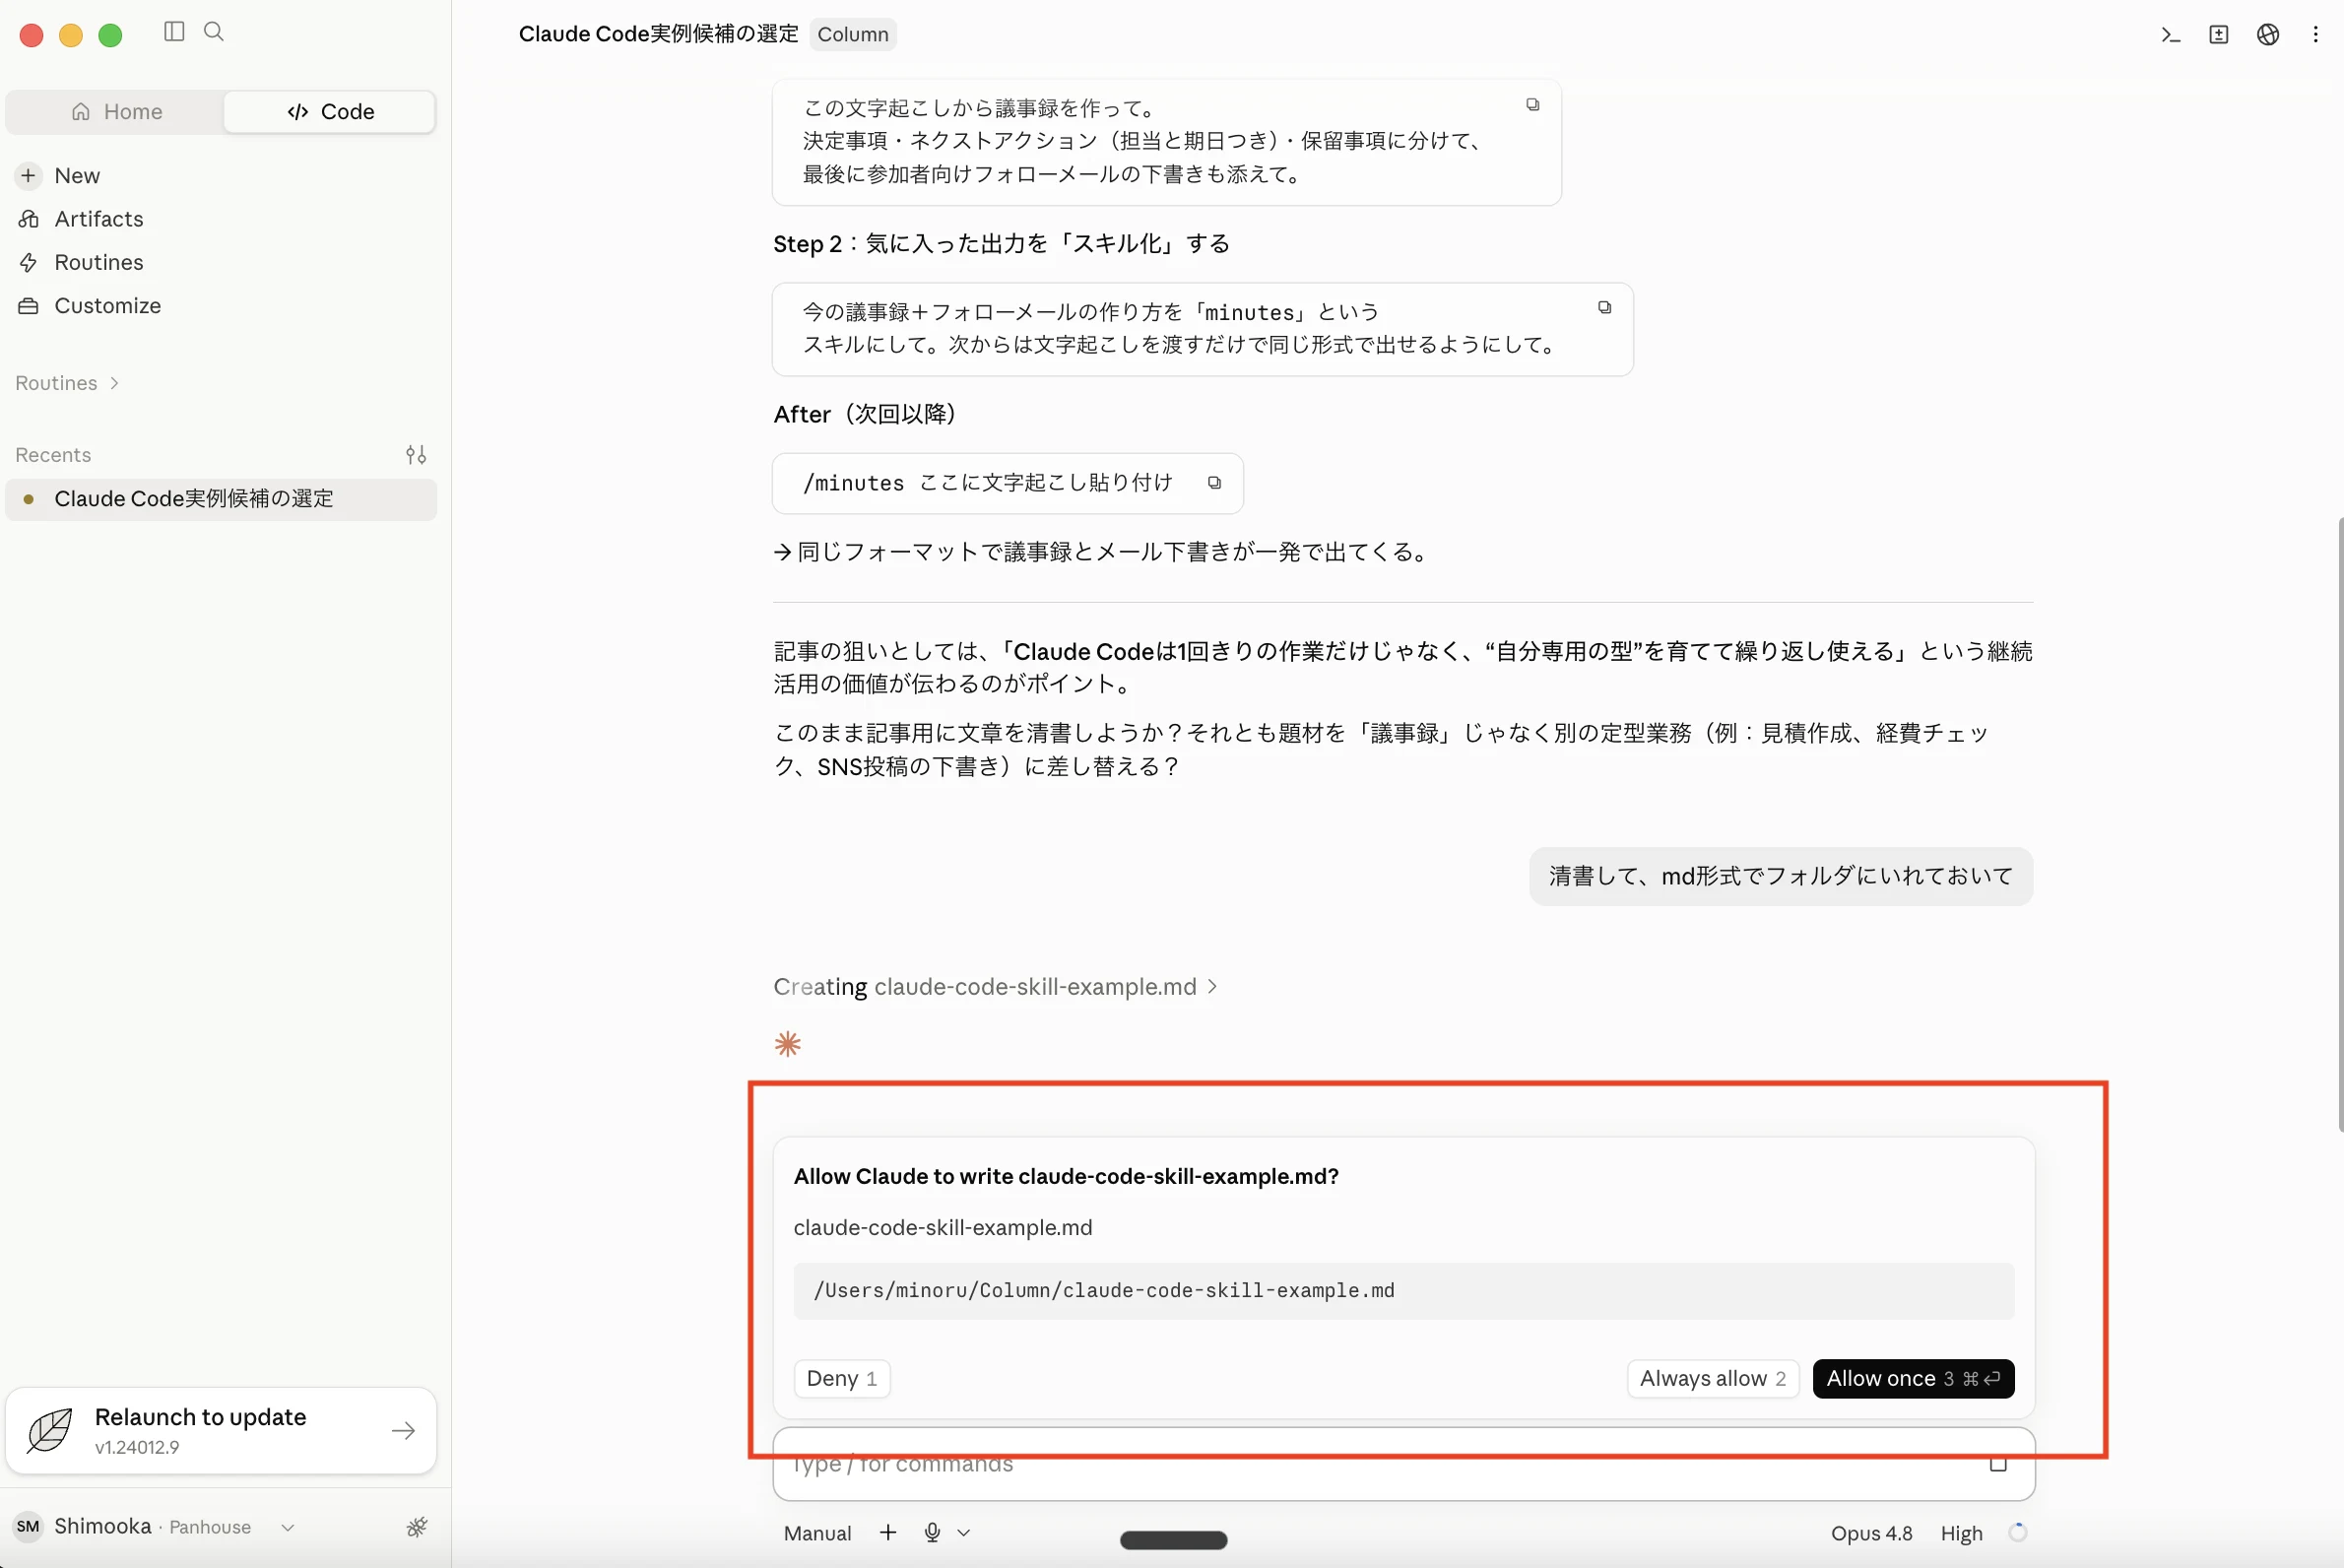The height and width of the screenshot is (1568, 2344).
Task: Switch to the Code tab
Action: (330, 112)
